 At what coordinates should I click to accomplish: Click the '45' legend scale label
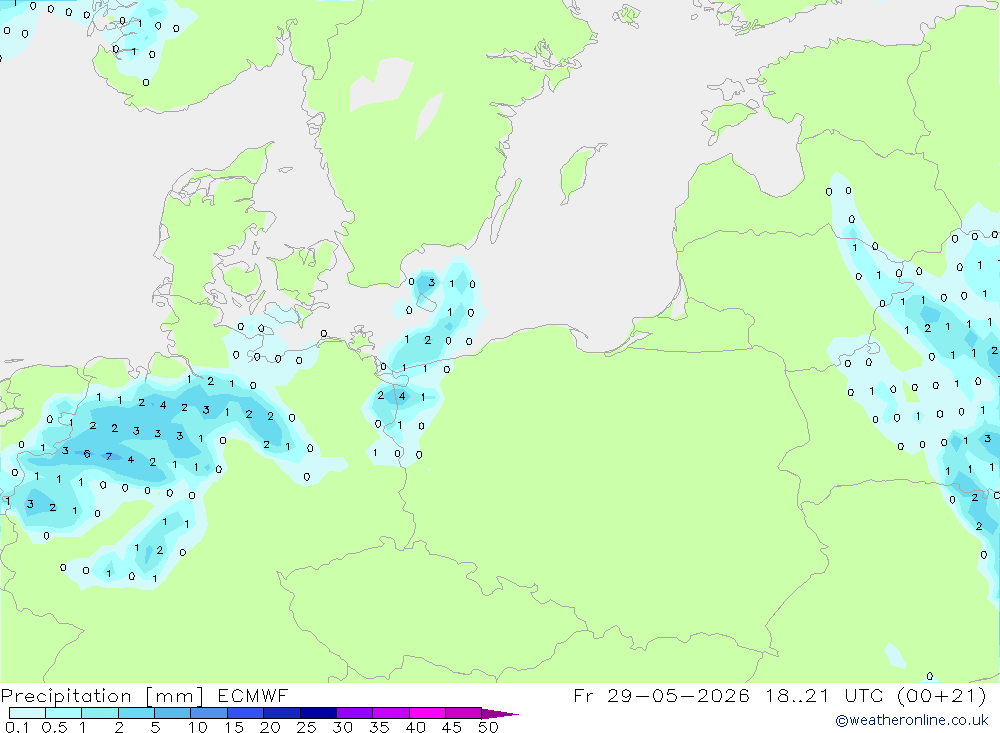(452, 727)
